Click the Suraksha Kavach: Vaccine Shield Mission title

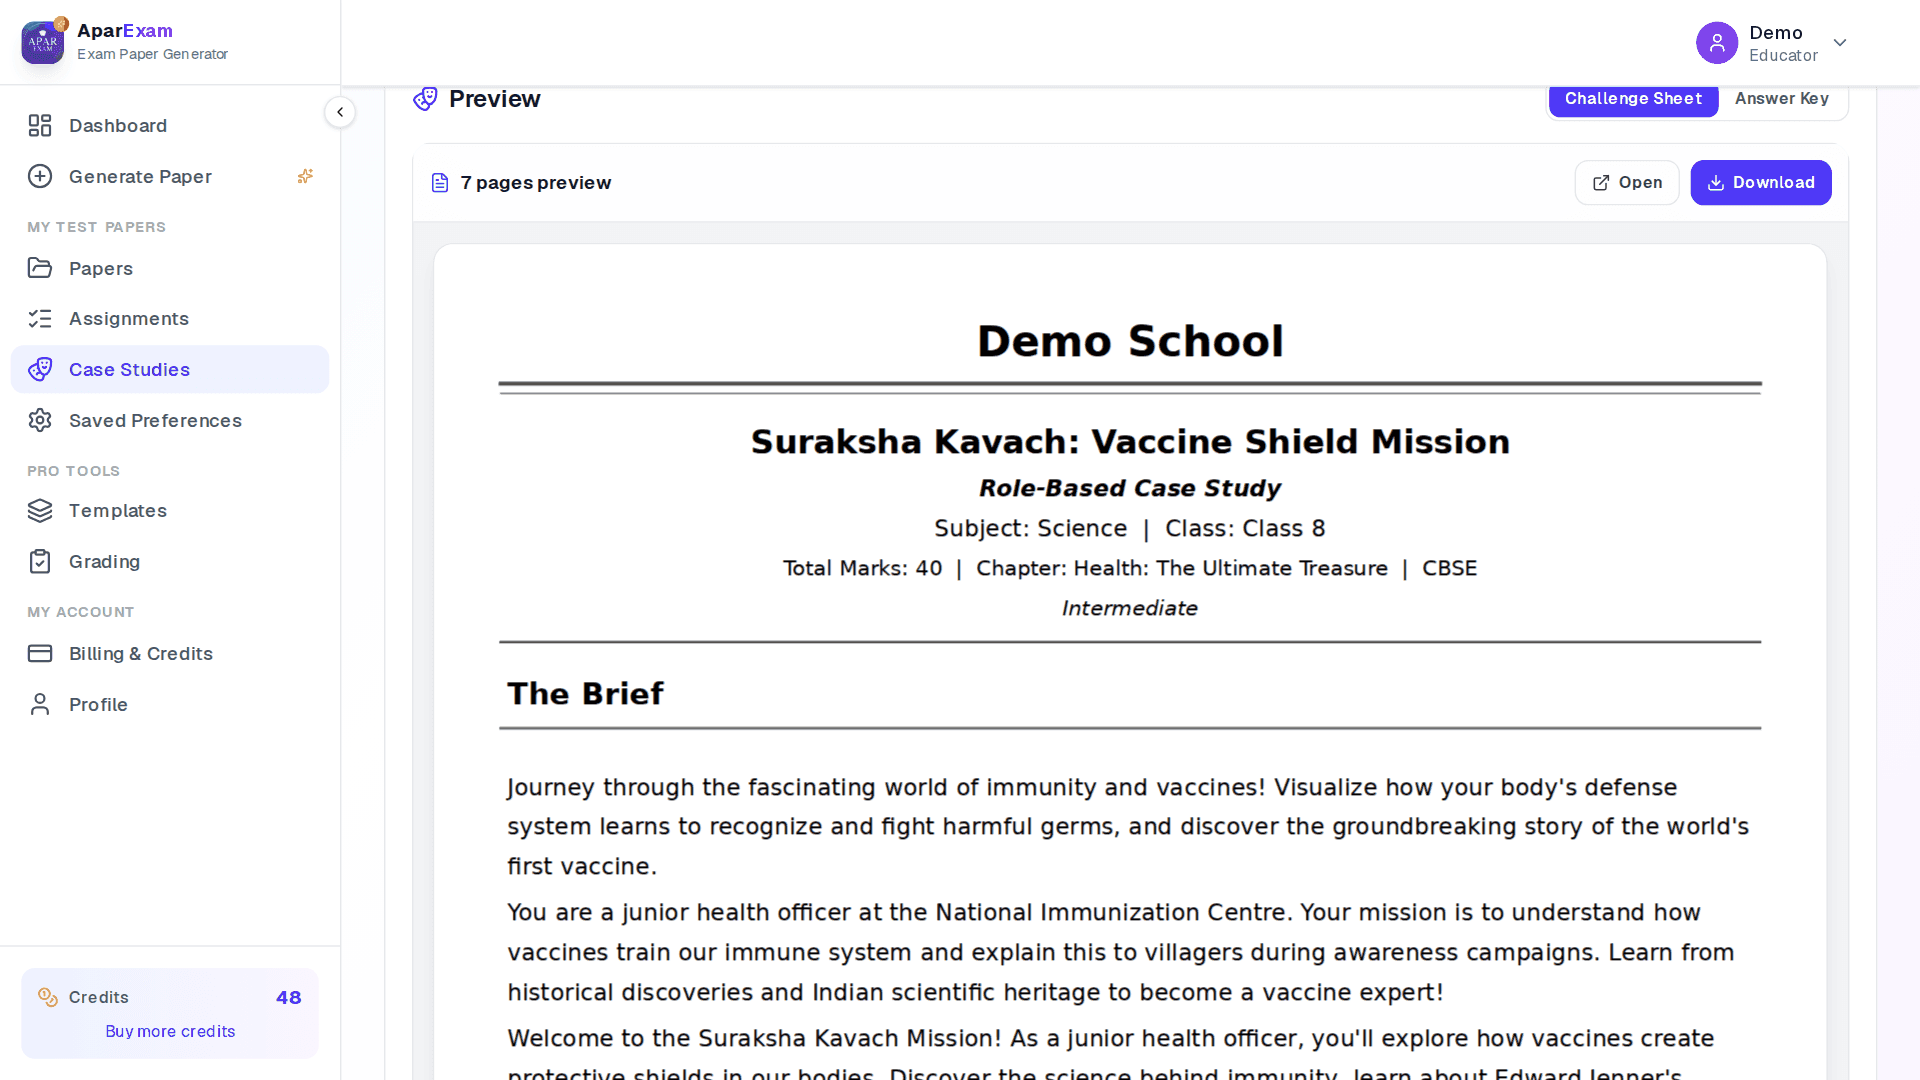pyautogui.click(x=1130, y=442)
